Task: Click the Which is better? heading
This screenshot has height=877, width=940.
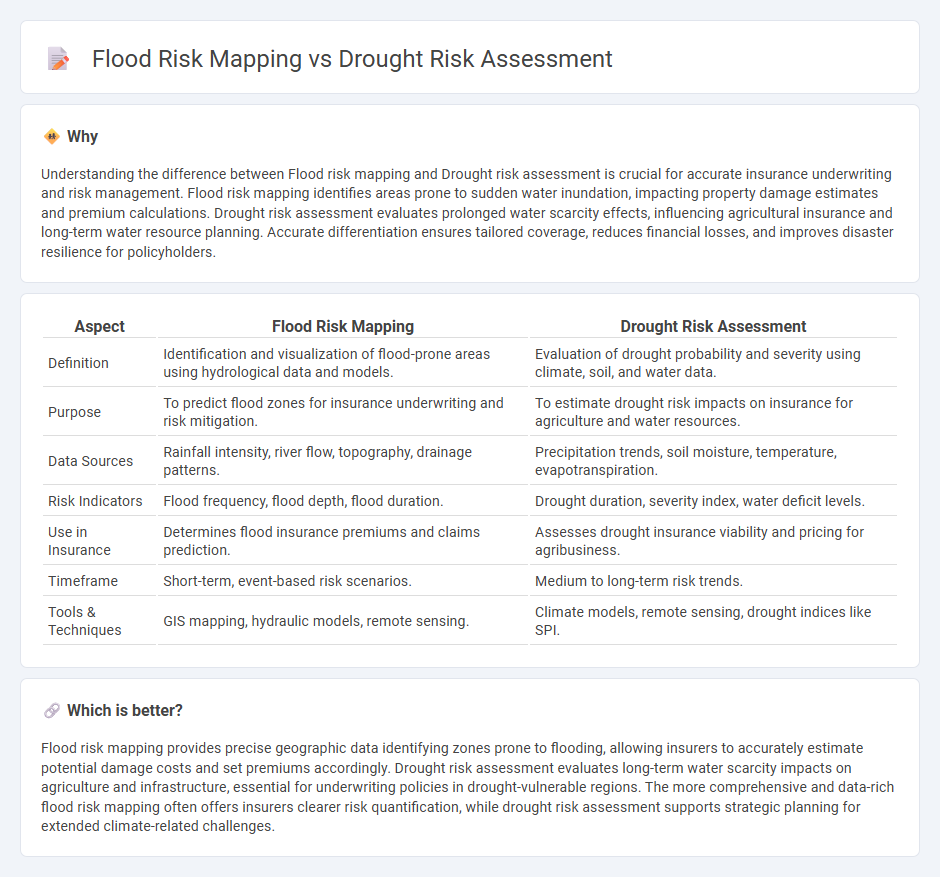Action: (x=125, y=710)
